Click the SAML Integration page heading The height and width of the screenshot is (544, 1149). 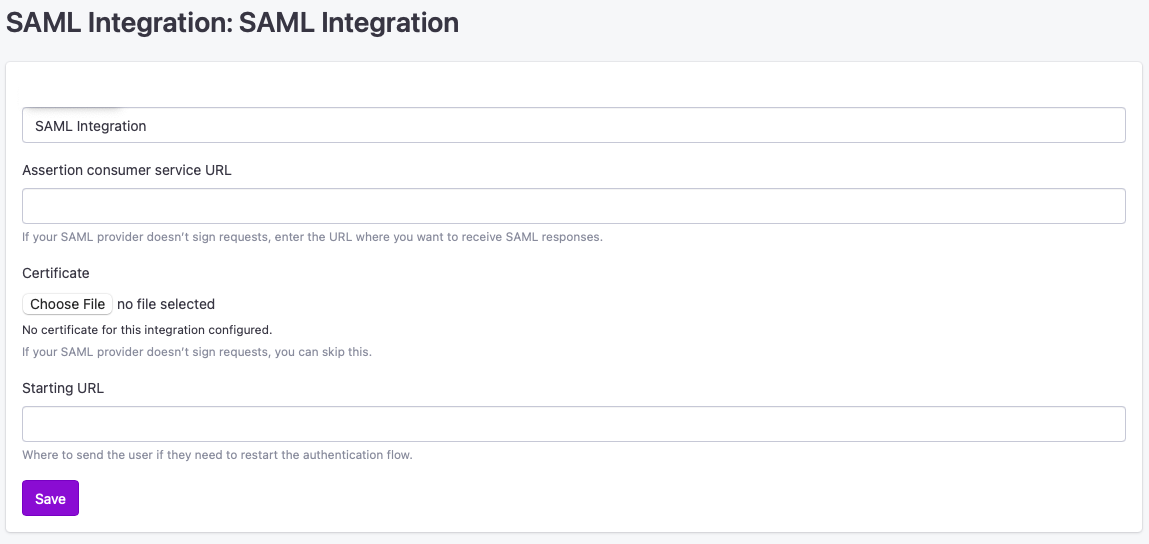pos(232,23)
